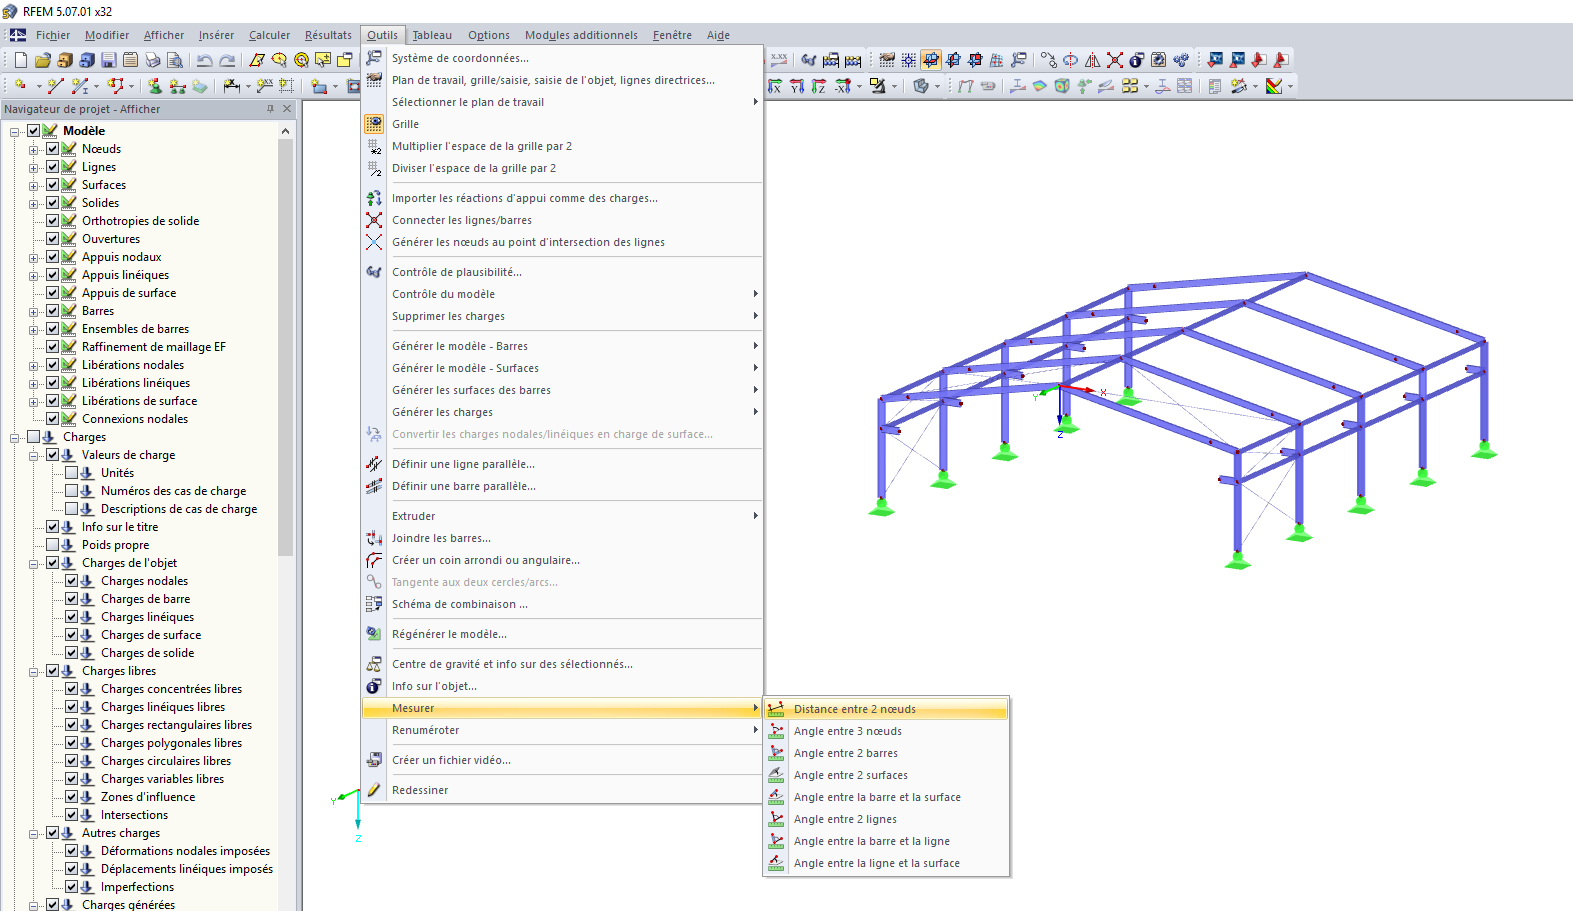
Task: Select the New member tool icon
Action: [80, 86]
